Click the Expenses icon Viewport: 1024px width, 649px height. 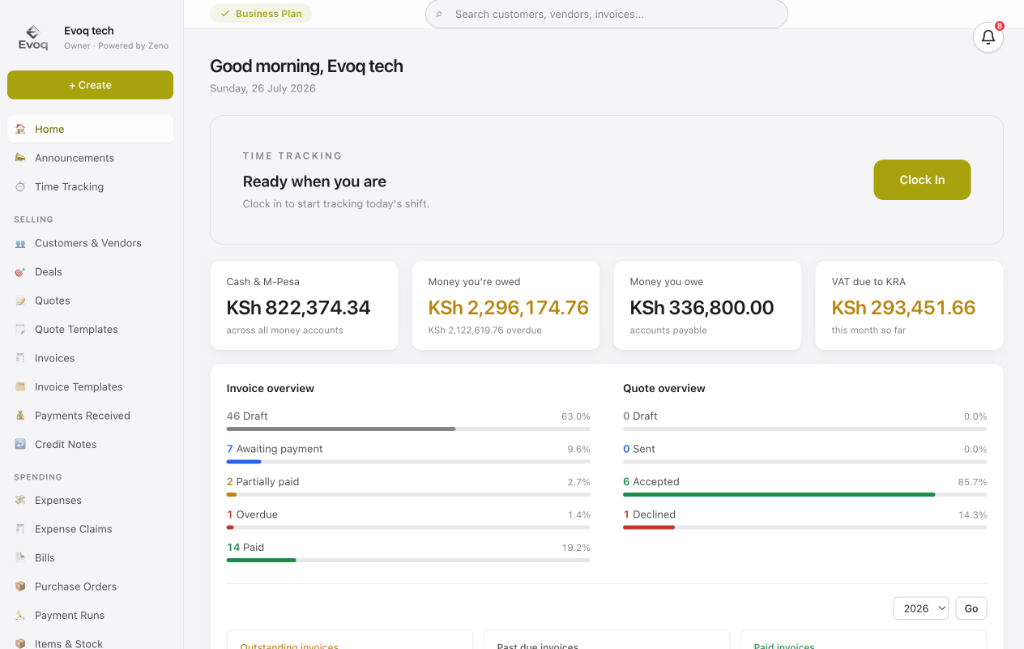20,500
